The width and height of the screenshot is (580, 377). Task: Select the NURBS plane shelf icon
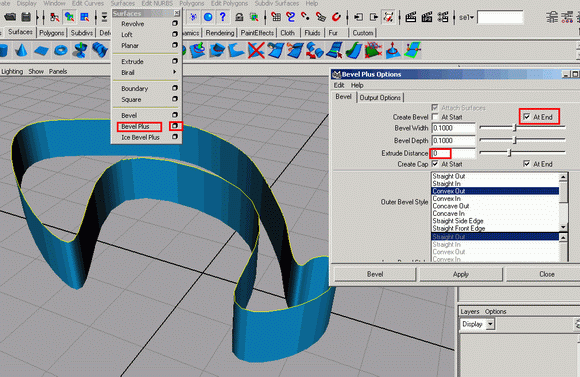(41, 51)
